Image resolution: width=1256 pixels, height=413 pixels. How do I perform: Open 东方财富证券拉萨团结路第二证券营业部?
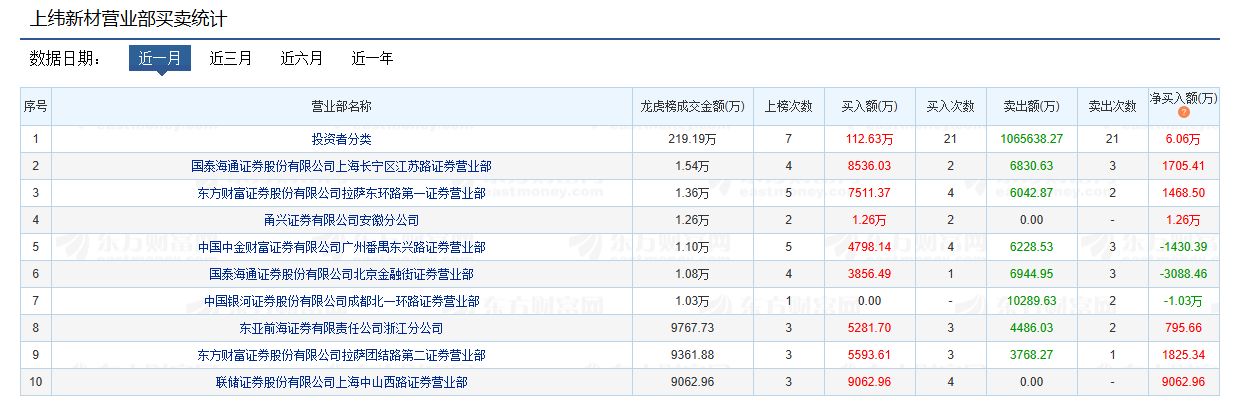click(341, 355)
